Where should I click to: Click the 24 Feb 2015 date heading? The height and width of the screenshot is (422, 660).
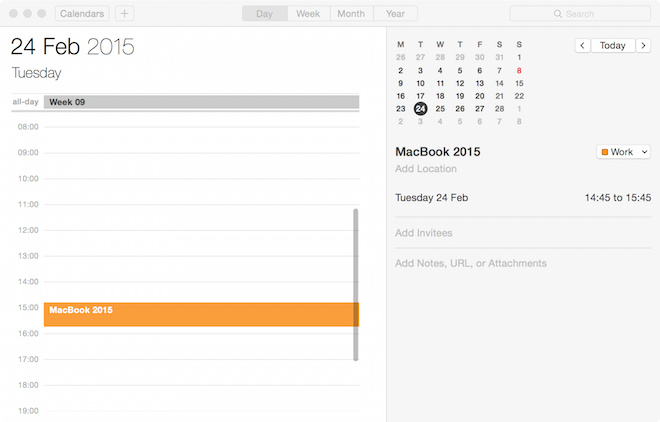72,46
